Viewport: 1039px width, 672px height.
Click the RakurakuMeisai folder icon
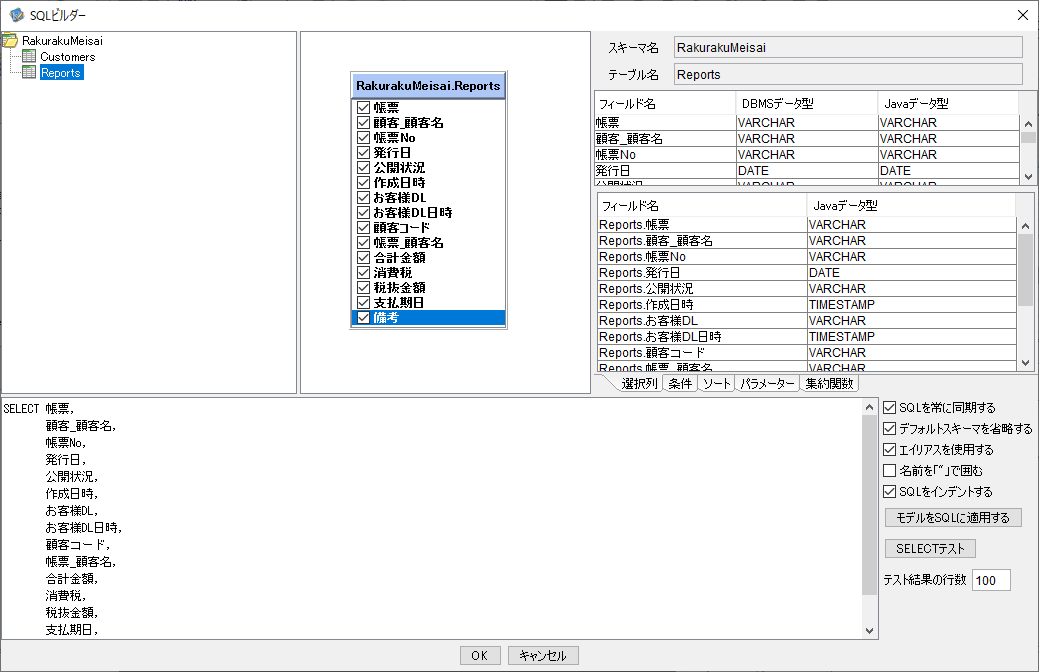(10, 40)
